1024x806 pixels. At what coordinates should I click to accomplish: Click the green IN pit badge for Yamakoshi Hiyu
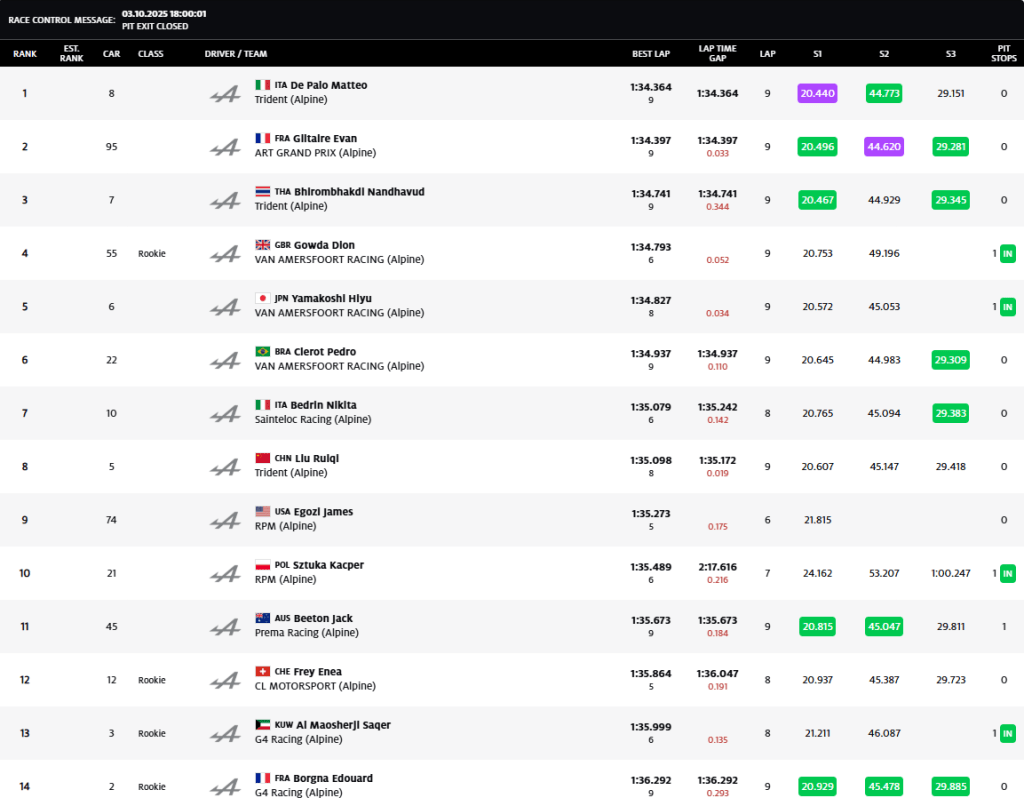coord(1008,306)
